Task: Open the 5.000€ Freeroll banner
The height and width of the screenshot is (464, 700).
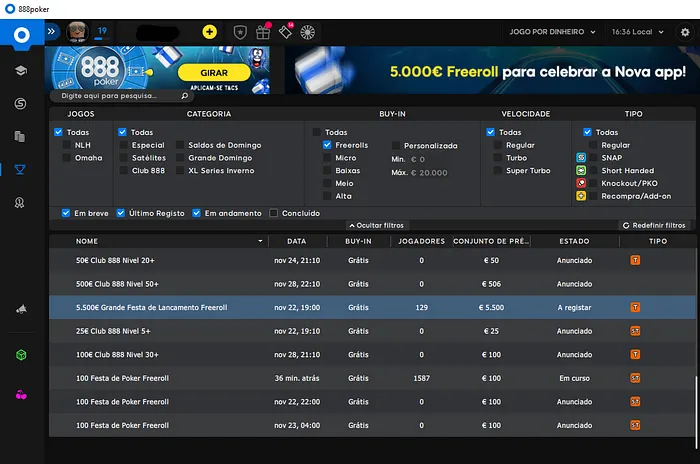Action: click(x=492, y=70)
